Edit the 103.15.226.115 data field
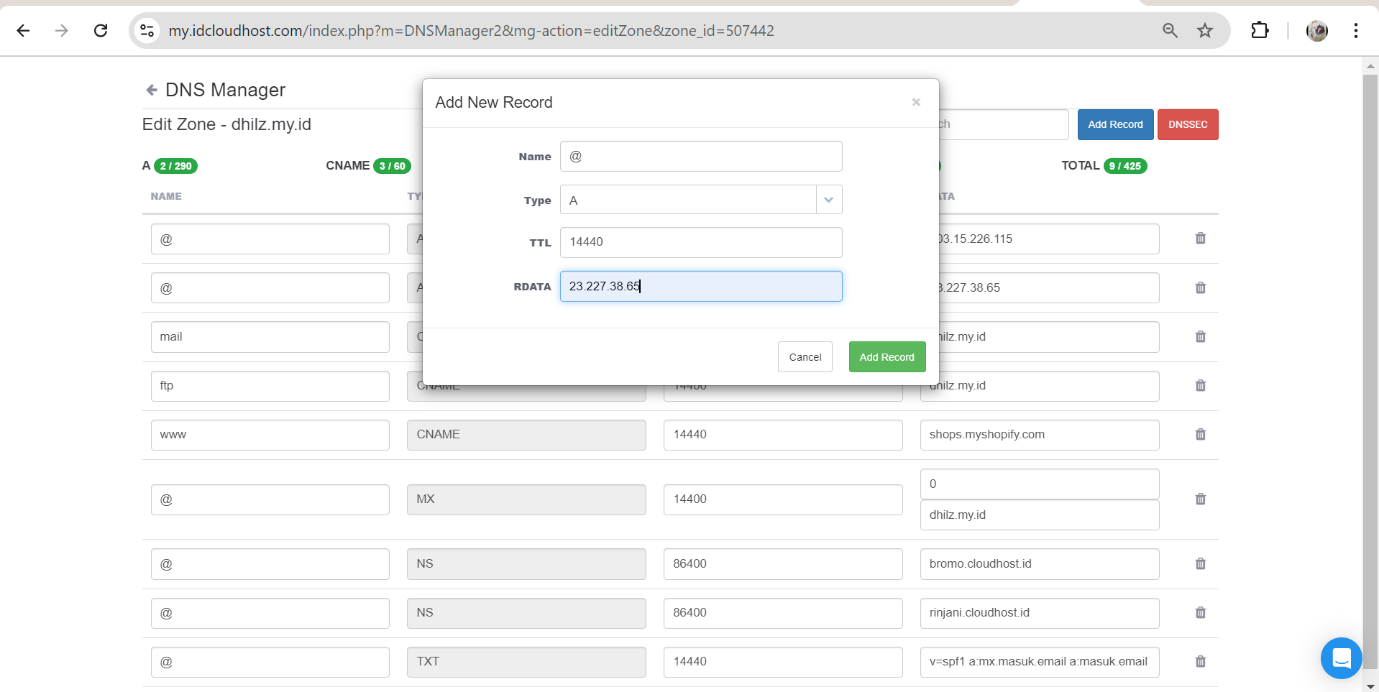The image size is (1379, 692). click(x=1049, y=239)
